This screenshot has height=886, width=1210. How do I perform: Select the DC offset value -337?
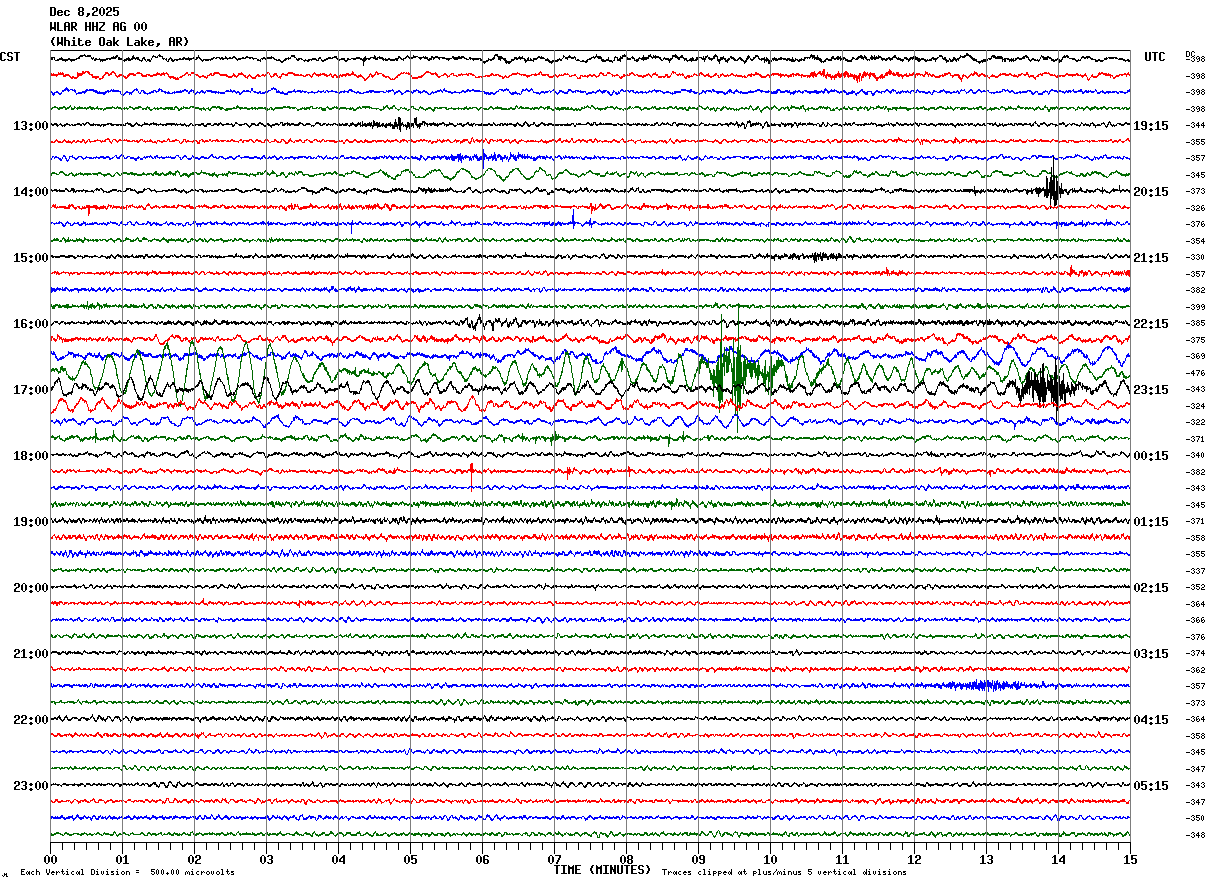pyautogui.click(x=1195, y=571)
